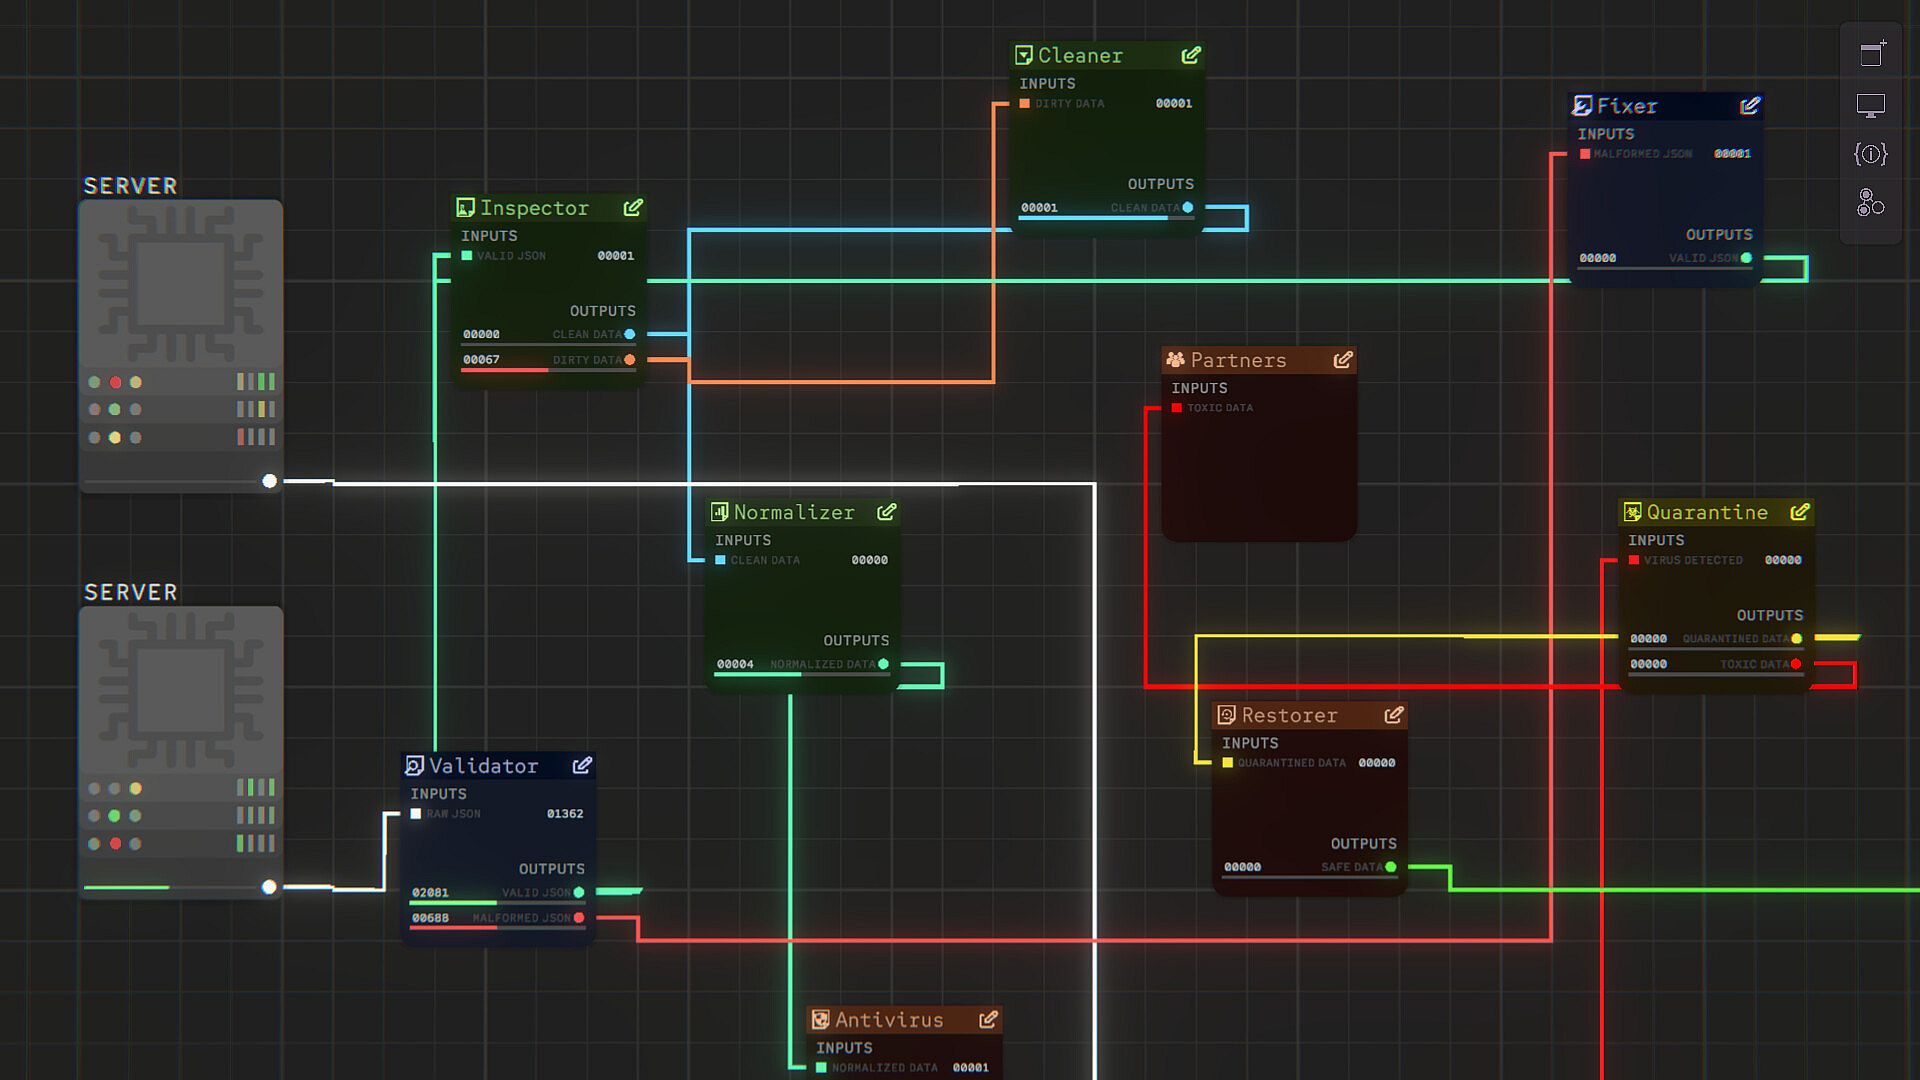The width and height of the screenshot is (1920, 1080).
Task: Click the Inspector dirty data output port
Action: coord(630,360)
